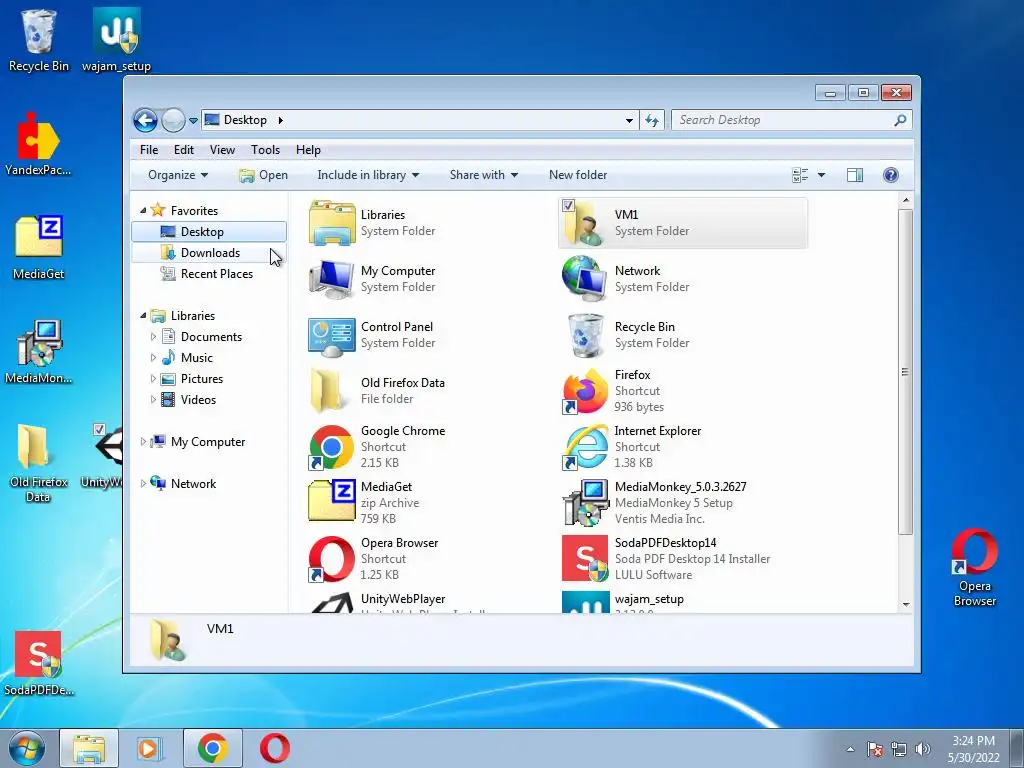Screen dimensions: 1024x768
Task: Open Explorer help button
Action: pyautogui.click(x=891, y=175)
